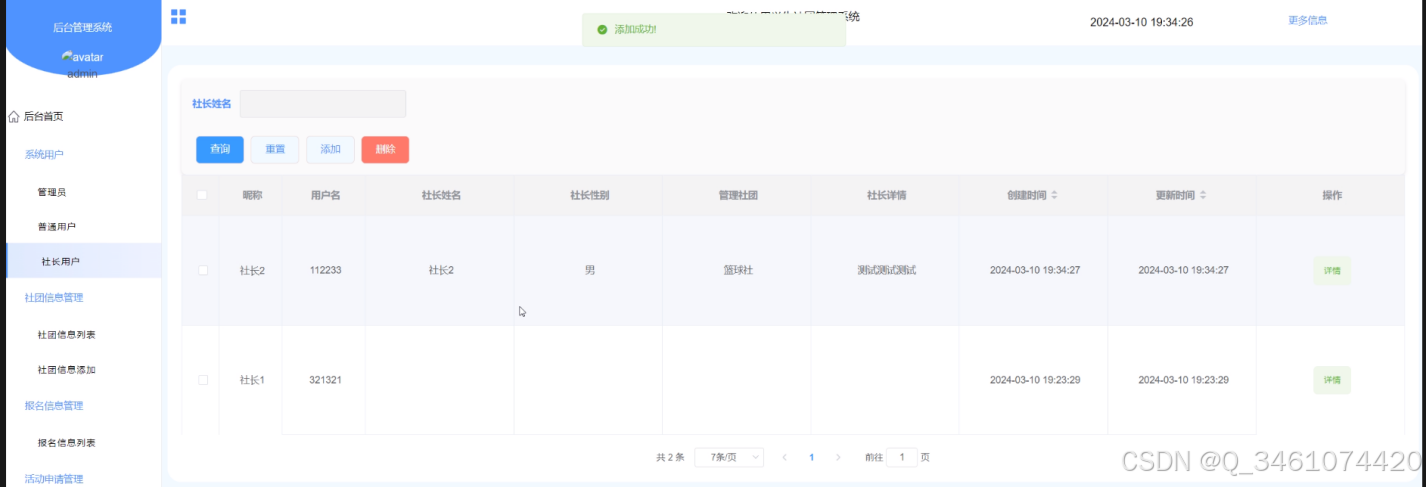Click the blue 查询 button
1426x487 pixels.
(x=220, y=149)
